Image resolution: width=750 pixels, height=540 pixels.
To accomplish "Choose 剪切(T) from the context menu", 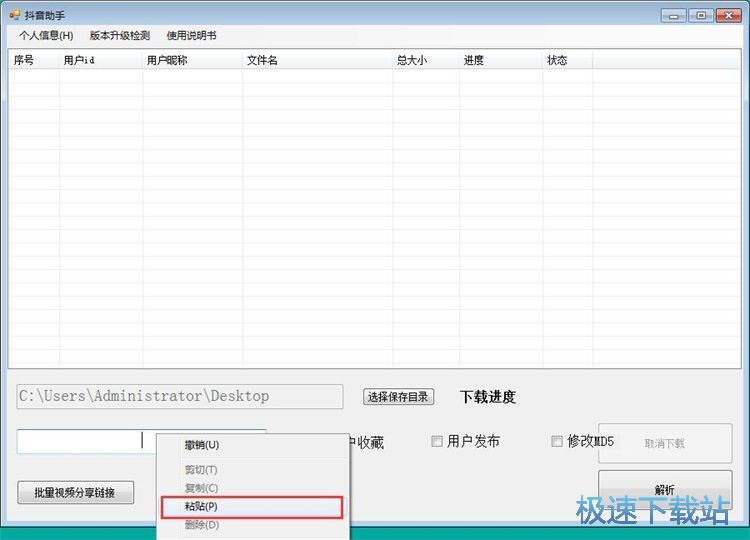I will click(x=252, y=470).
